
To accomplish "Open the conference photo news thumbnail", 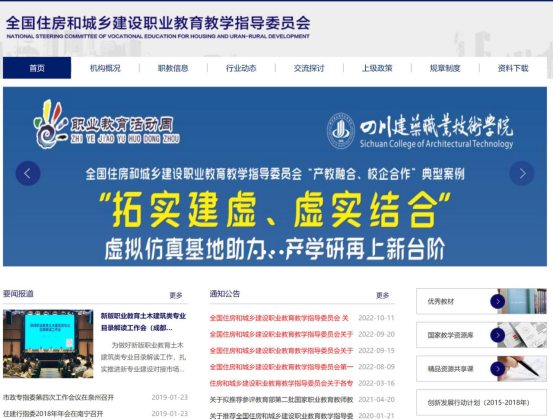I will pos(48,344).
